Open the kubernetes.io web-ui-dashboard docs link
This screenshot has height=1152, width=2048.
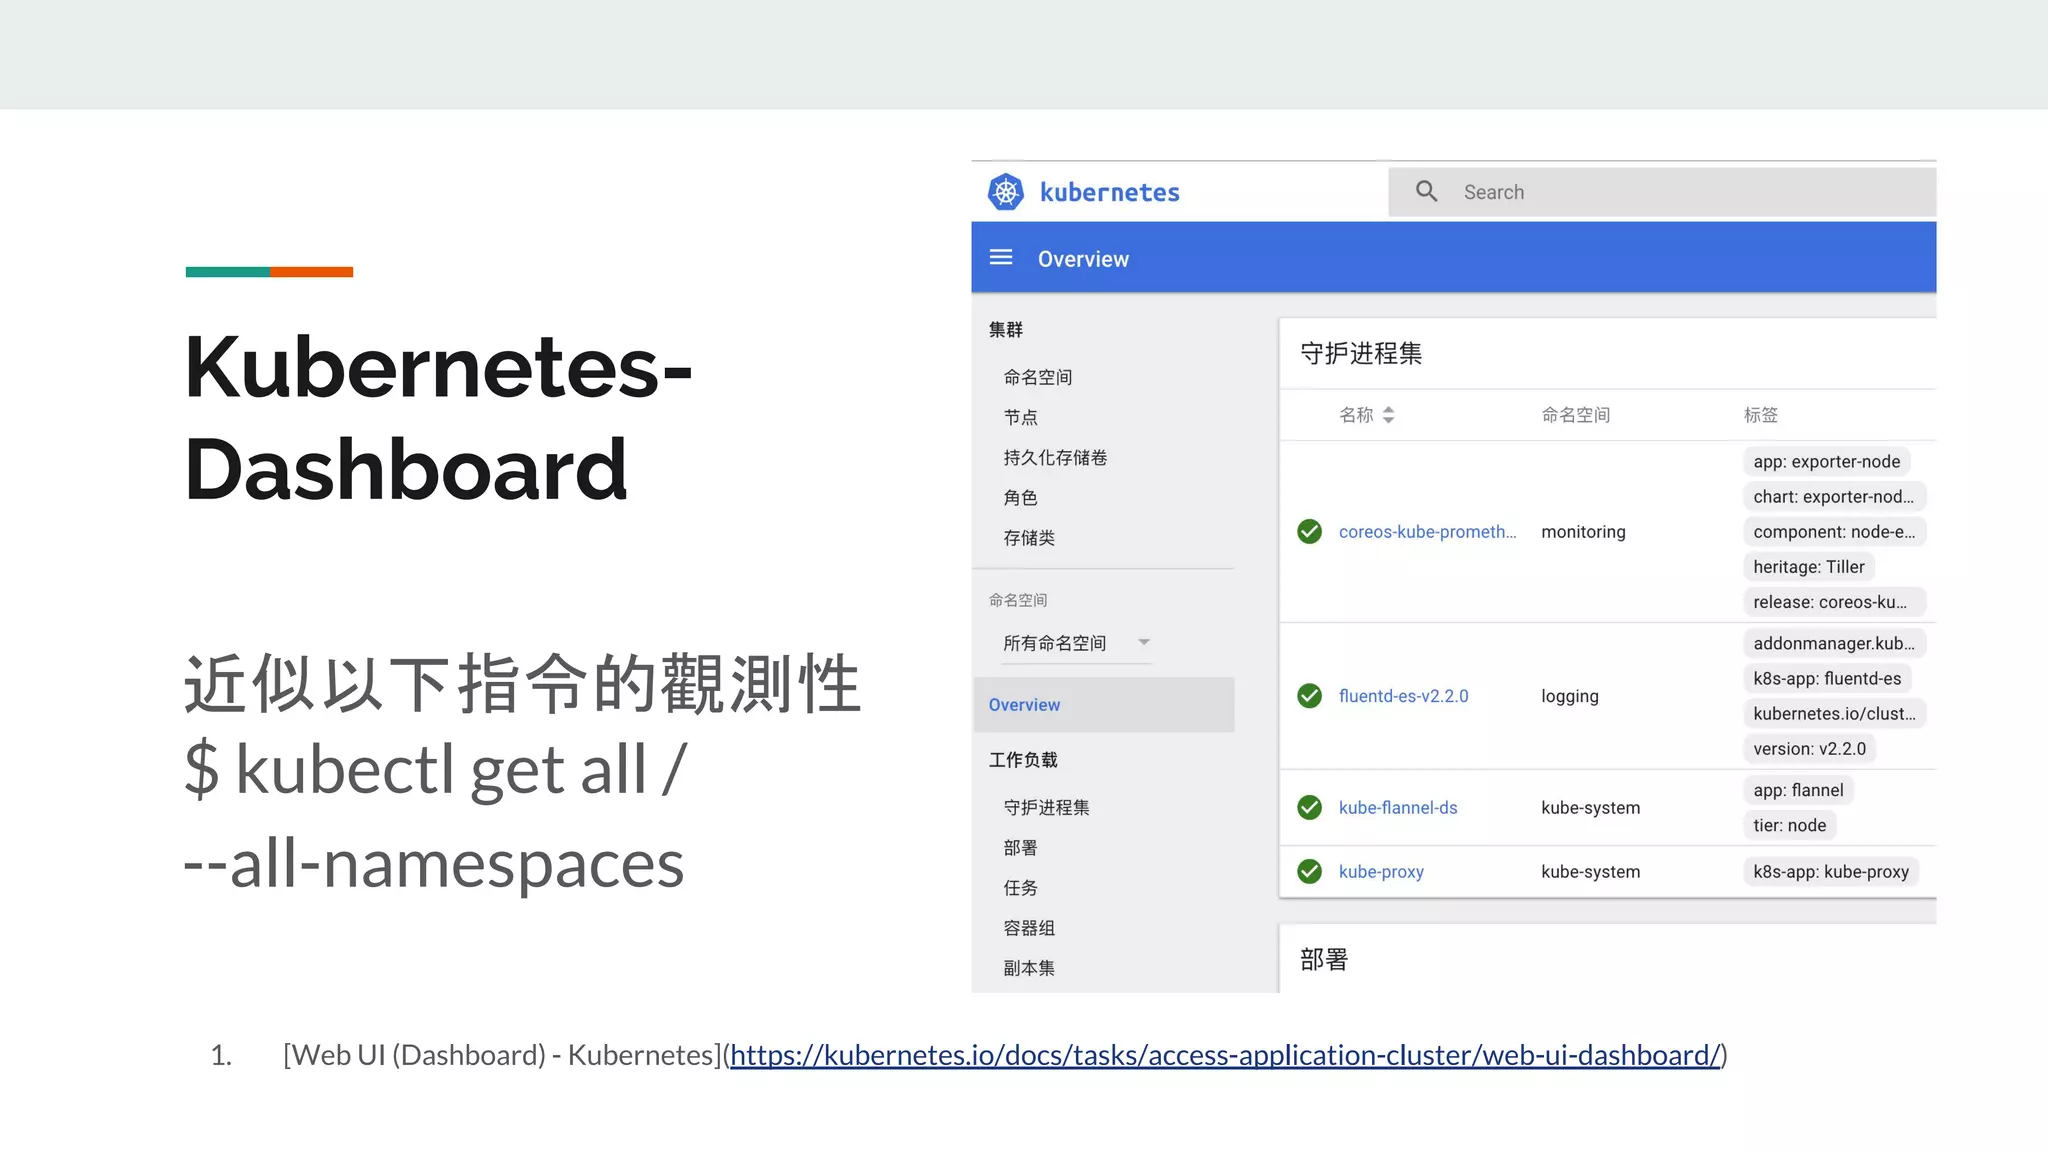[x=1225, y=1055]
